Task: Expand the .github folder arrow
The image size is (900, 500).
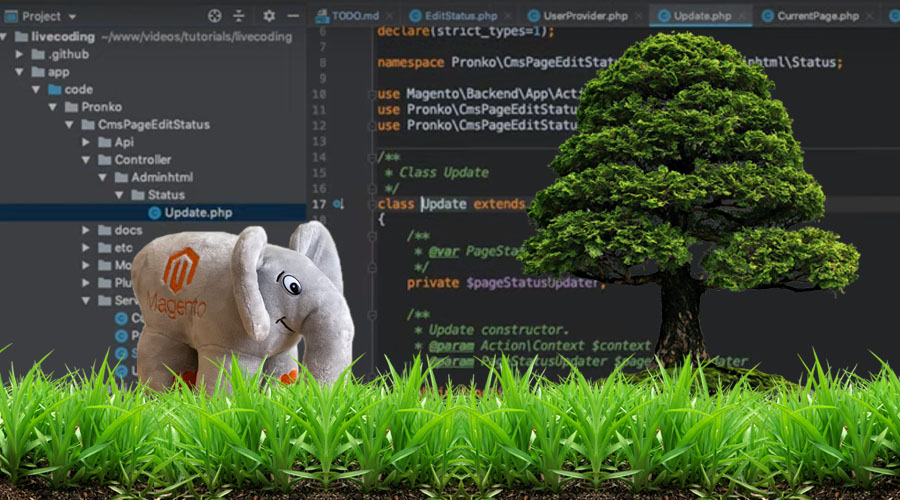Action: 20,55
